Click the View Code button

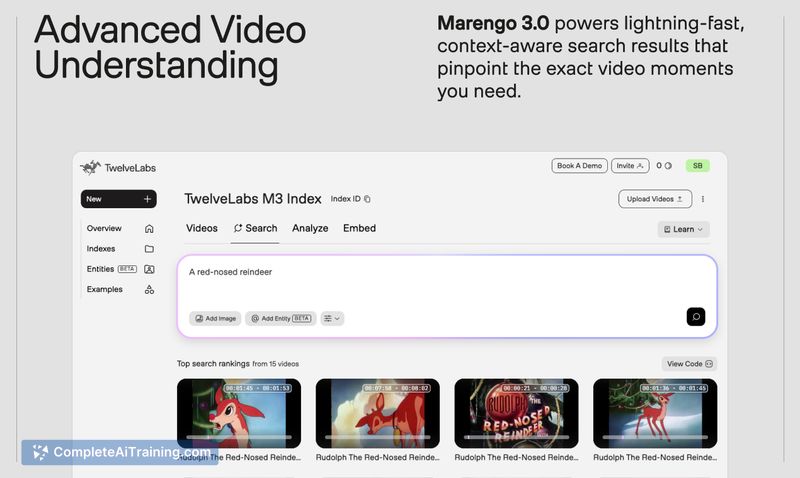coord(689,364)
